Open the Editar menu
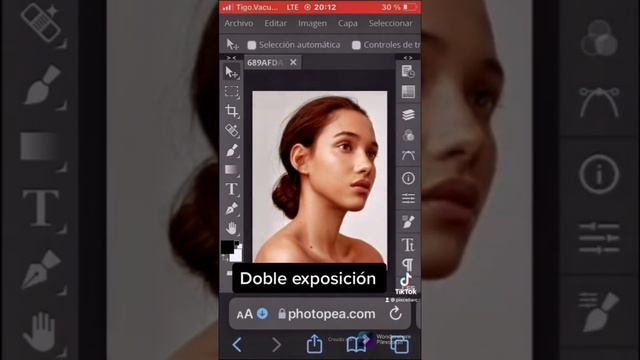This screenshot has height=360, width=640. tap(276, 23)
